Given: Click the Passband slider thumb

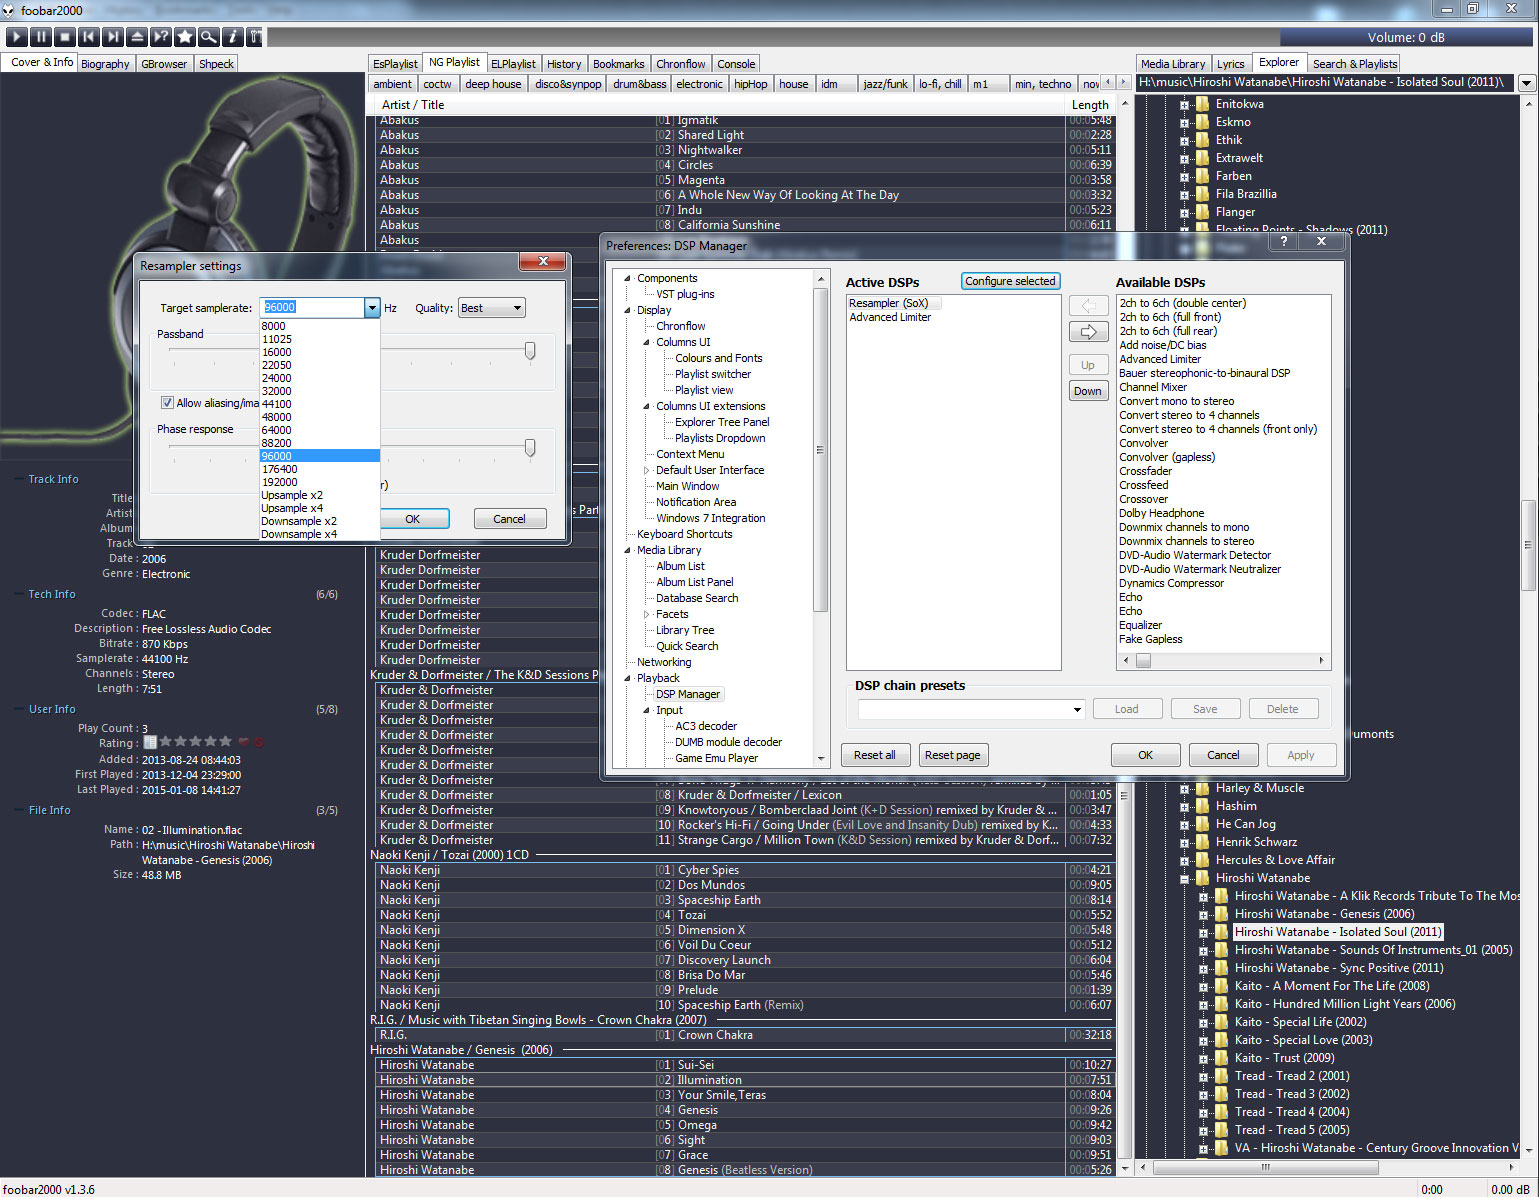Looking at the screenshot, I should click(530, 351).
